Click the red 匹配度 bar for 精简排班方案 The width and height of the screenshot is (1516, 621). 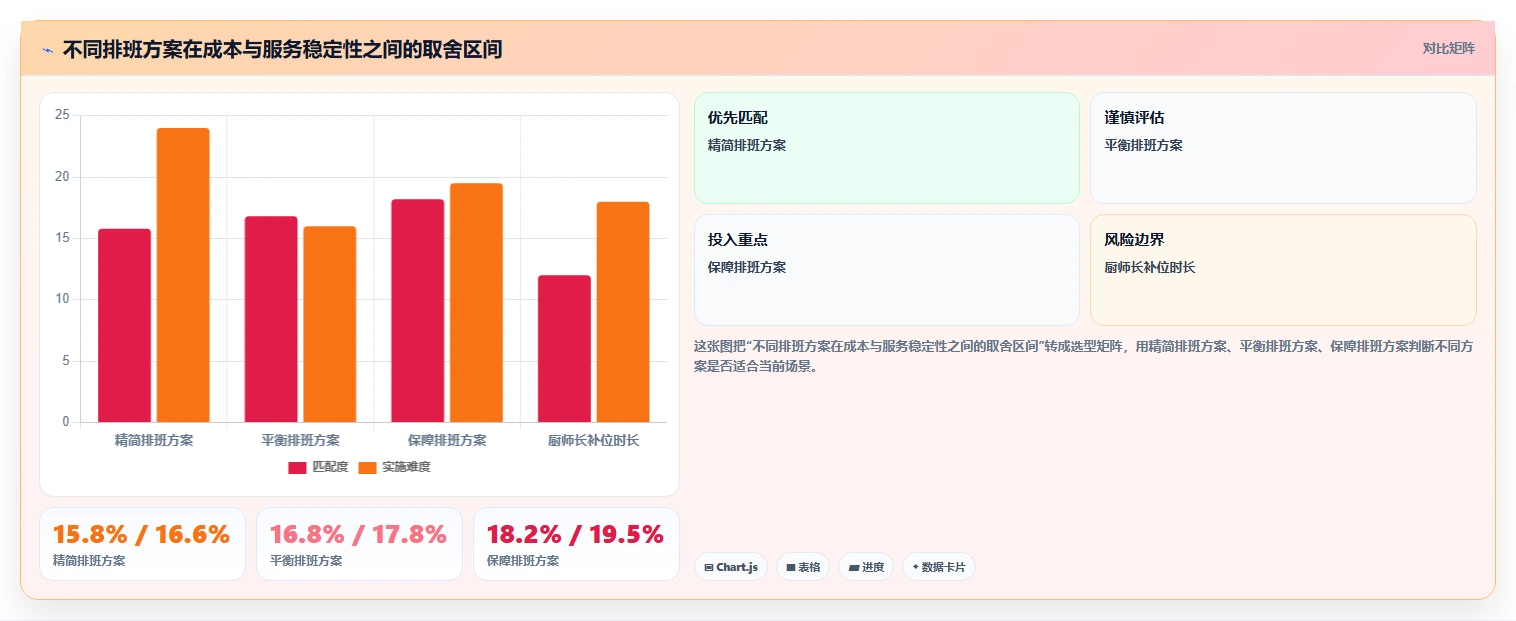coord(124,326)
